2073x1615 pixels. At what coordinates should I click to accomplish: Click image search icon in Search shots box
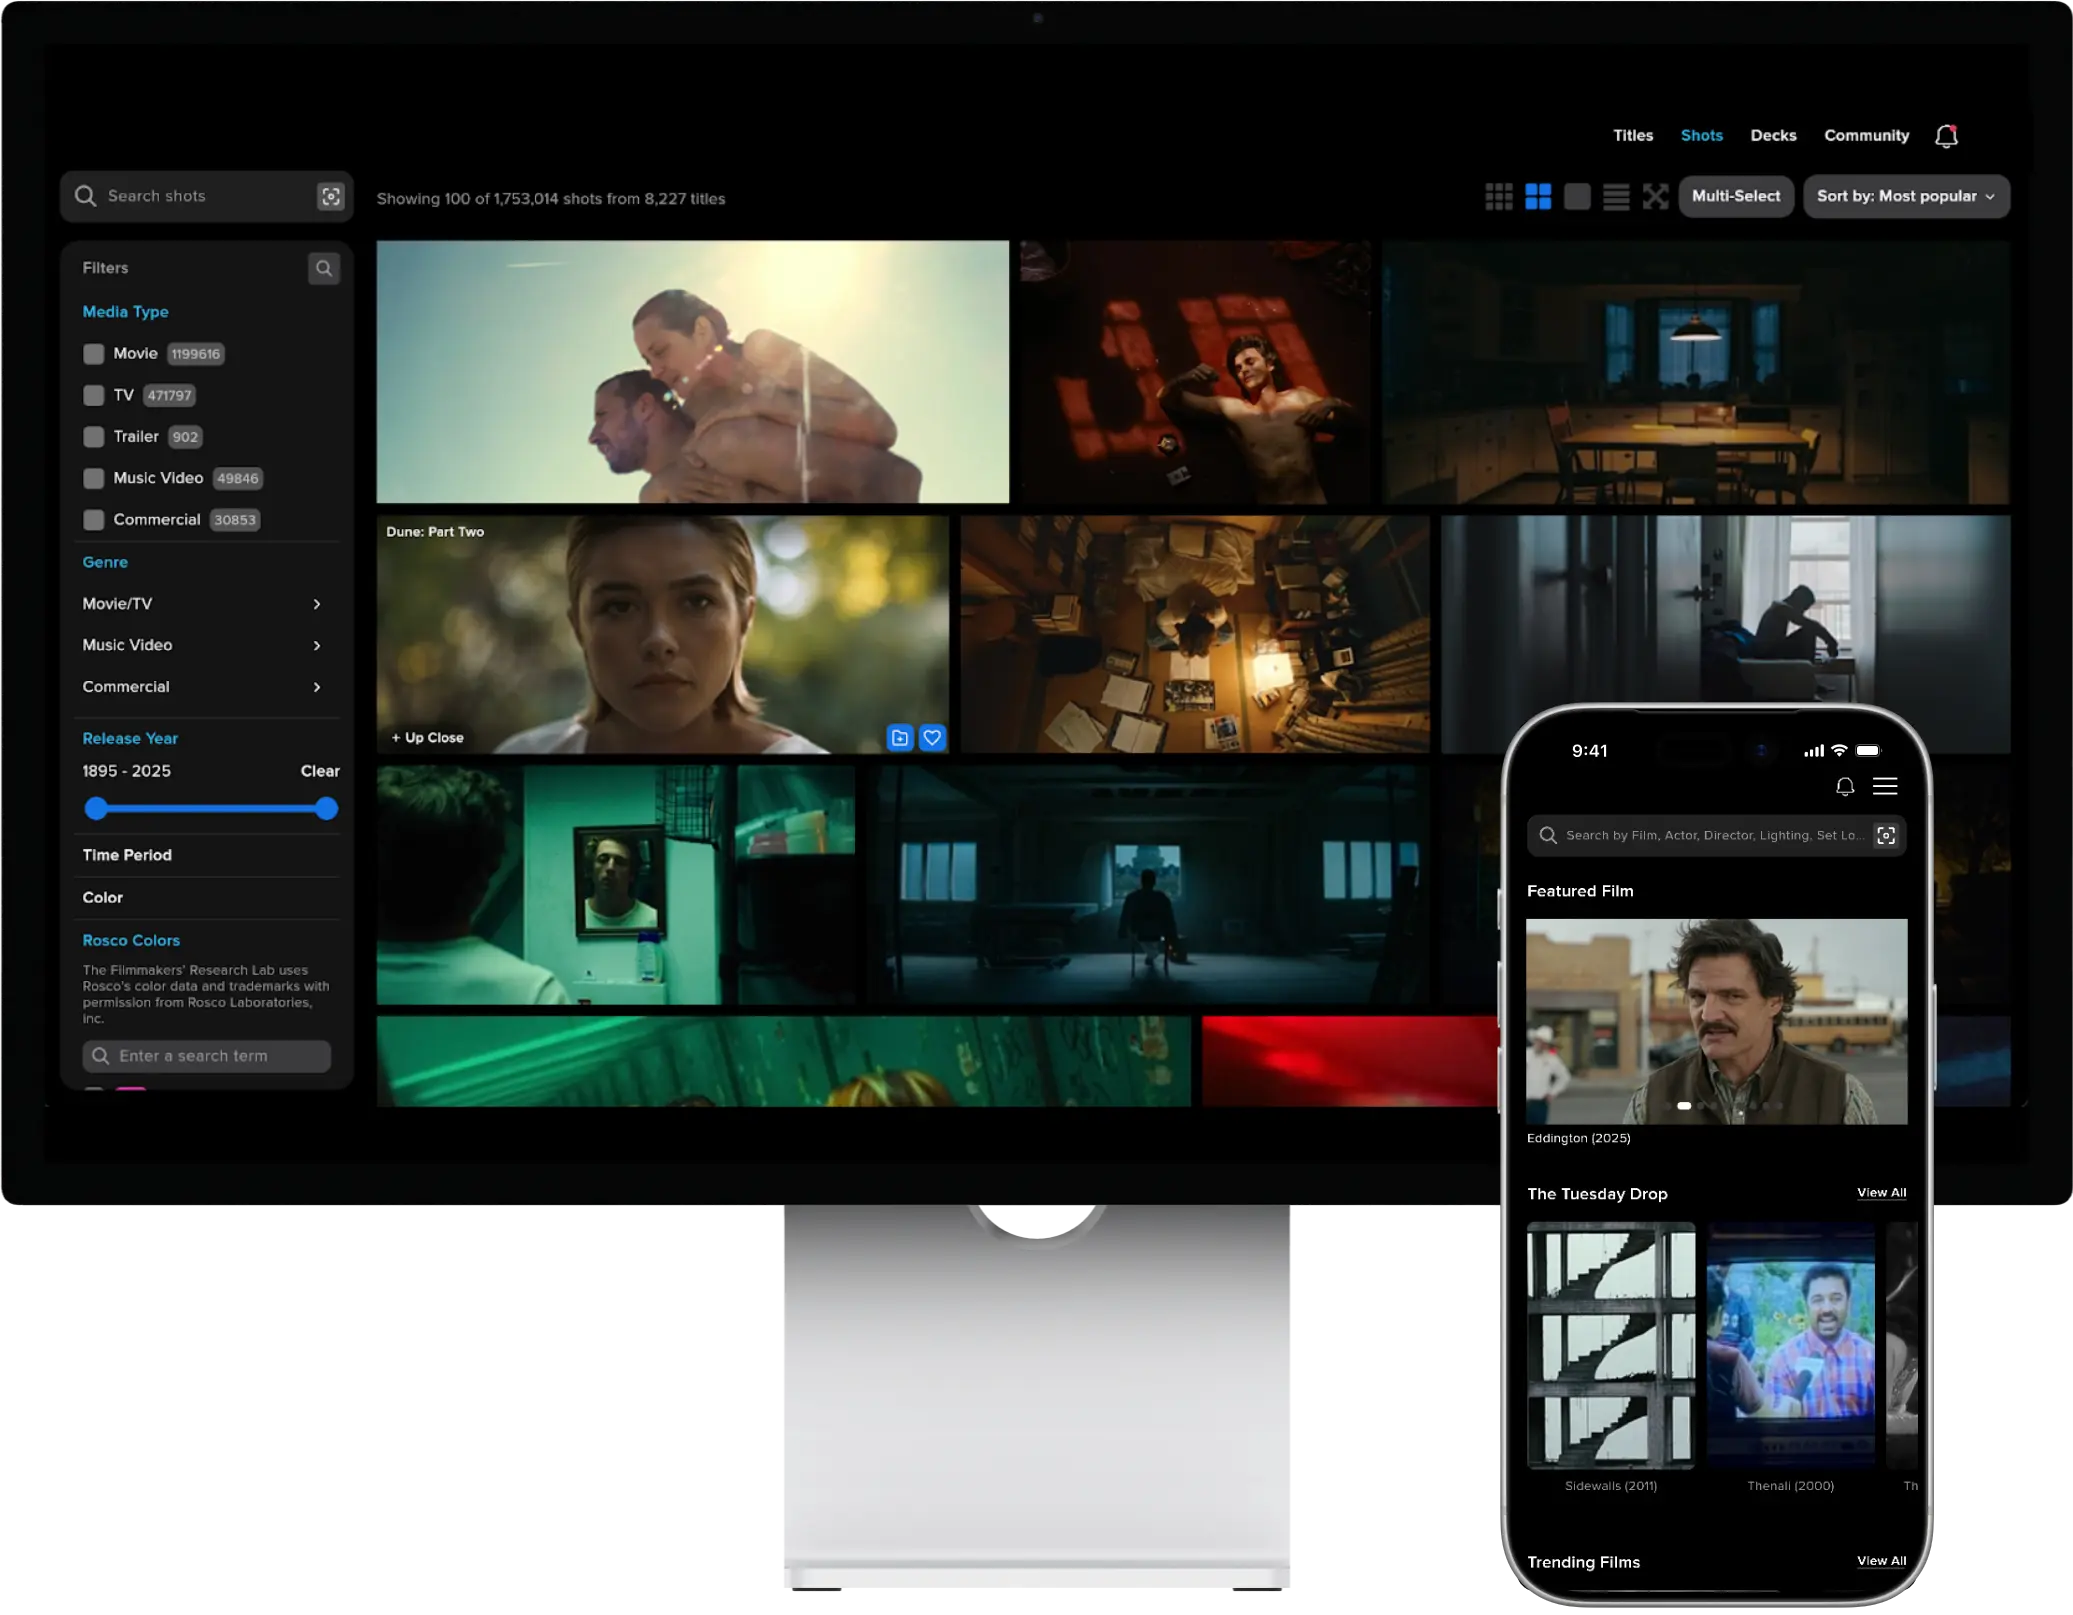pos(331,197)
